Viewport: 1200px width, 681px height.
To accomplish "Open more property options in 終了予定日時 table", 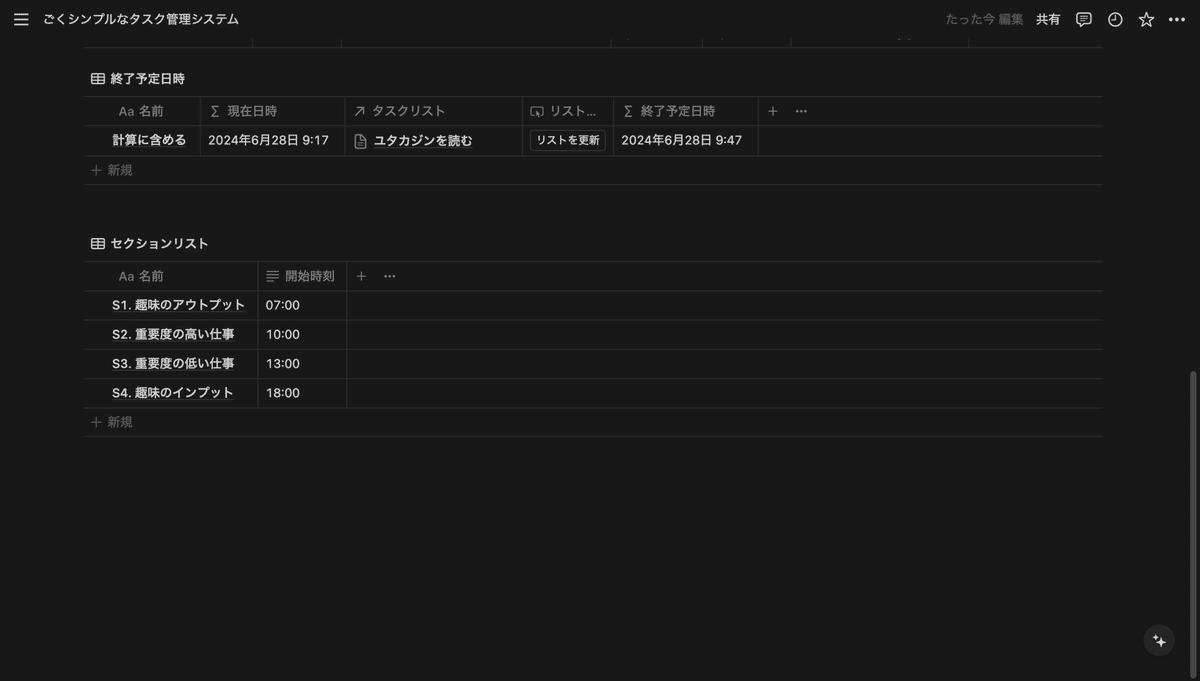I will point(801,111).
